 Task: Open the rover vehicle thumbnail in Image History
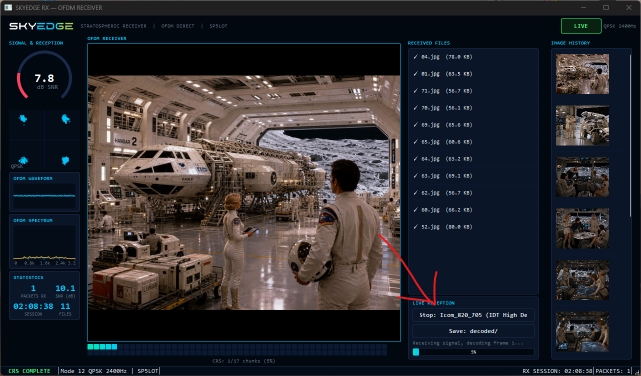pyautogui.click(x=582, y=125)
